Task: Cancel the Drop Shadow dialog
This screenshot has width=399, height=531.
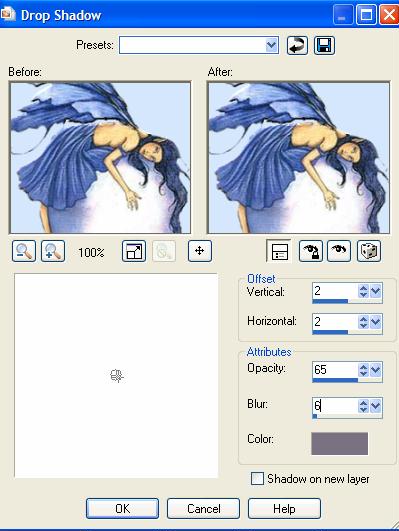Action: tap(204, 508)
